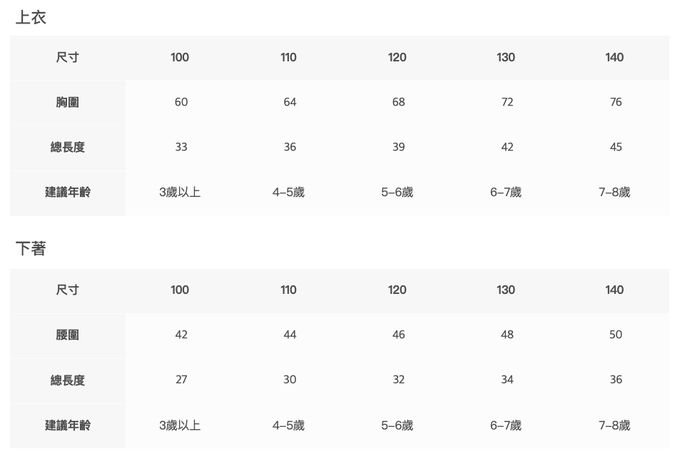This screenshot has height=453, width=680.
Task: Select the 下著 total length value 34
Action: [506, 380]
